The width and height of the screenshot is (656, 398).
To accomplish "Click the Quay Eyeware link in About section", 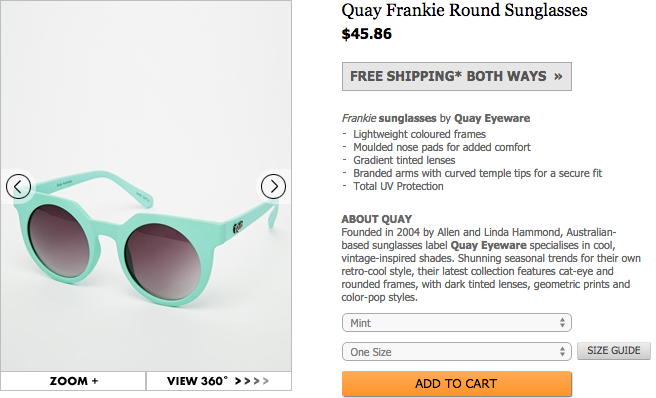I will click(x=488, y=245).
